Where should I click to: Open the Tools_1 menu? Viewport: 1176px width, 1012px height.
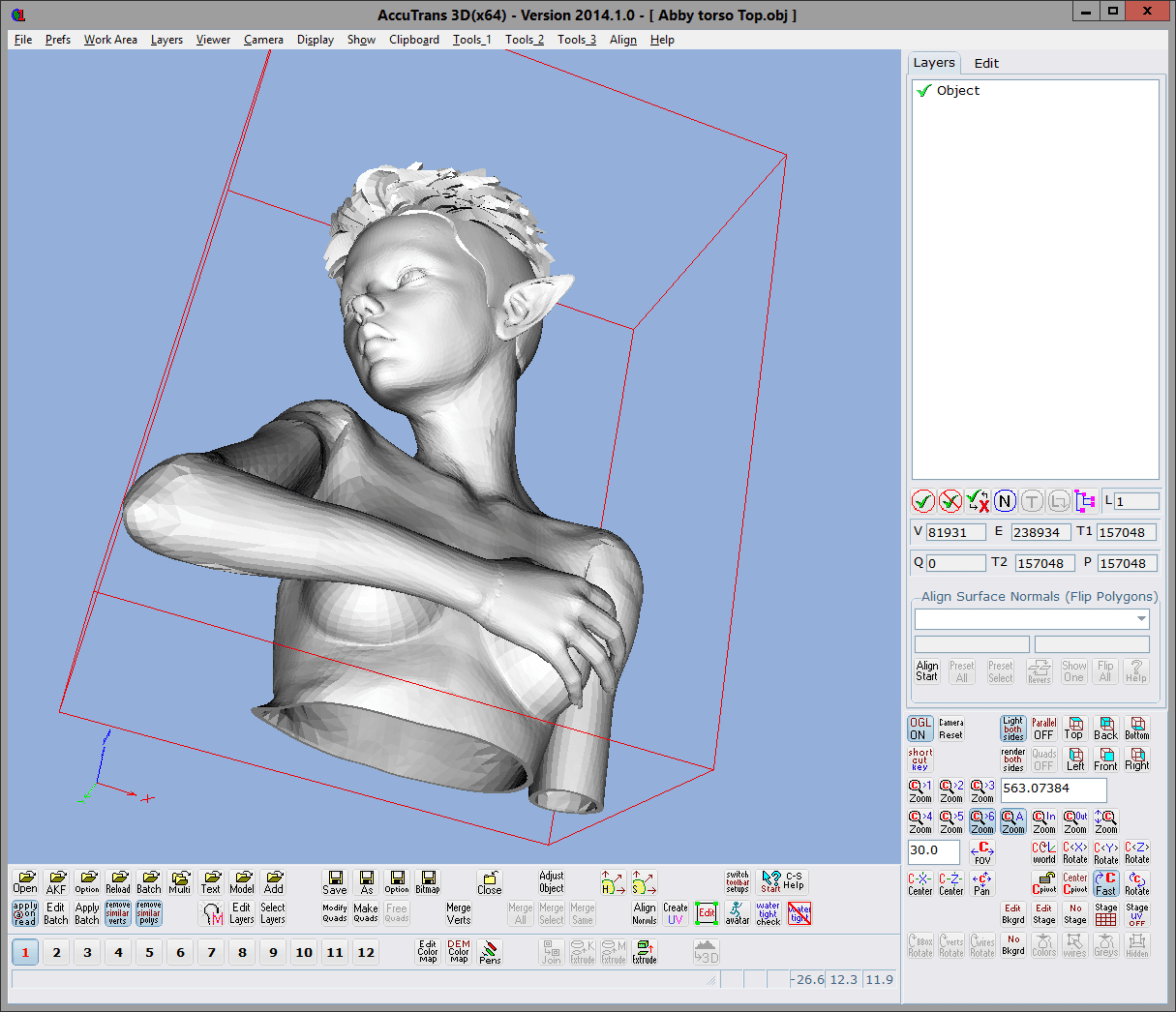[x=471, y=40]
